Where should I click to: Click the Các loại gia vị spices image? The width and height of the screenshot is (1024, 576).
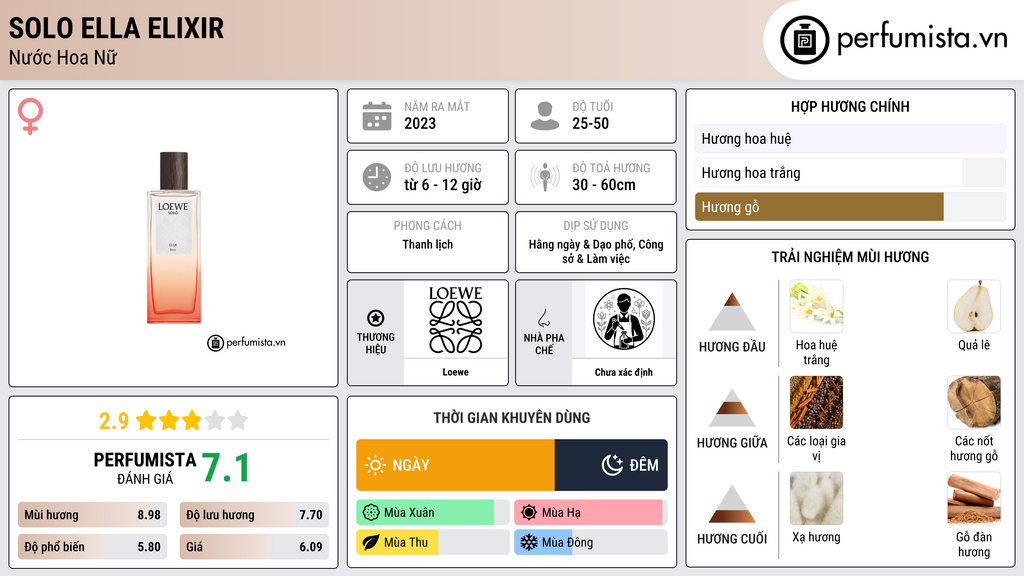(816, 403)
